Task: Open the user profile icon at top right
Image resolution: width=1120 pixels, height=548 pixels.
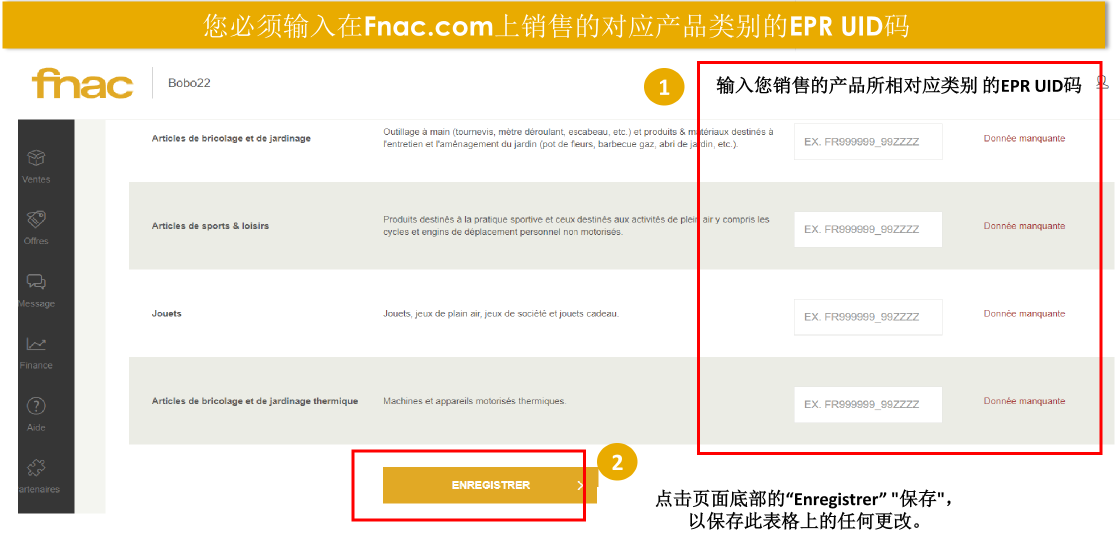Action: tap(1102, 82)
